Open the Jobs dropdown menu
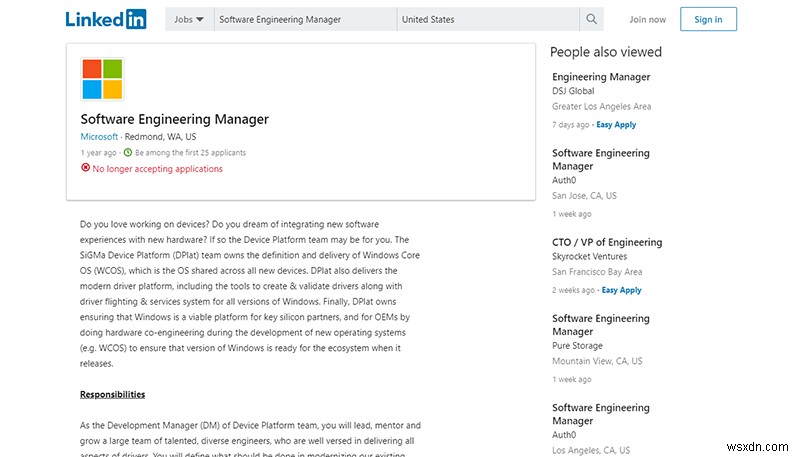Screen dimensions: 800x457 pos(189,19)
